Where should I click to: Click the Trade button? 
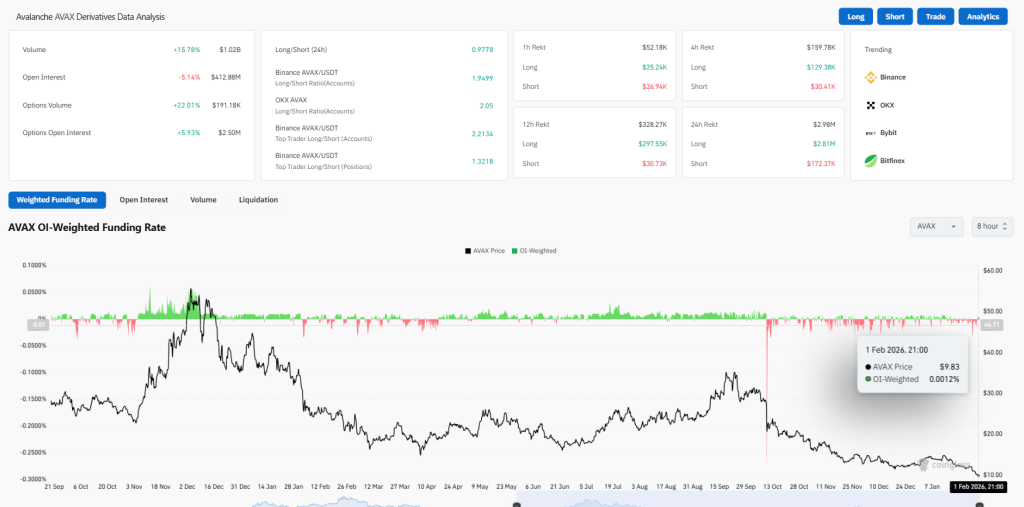click(x=935, y=16)
